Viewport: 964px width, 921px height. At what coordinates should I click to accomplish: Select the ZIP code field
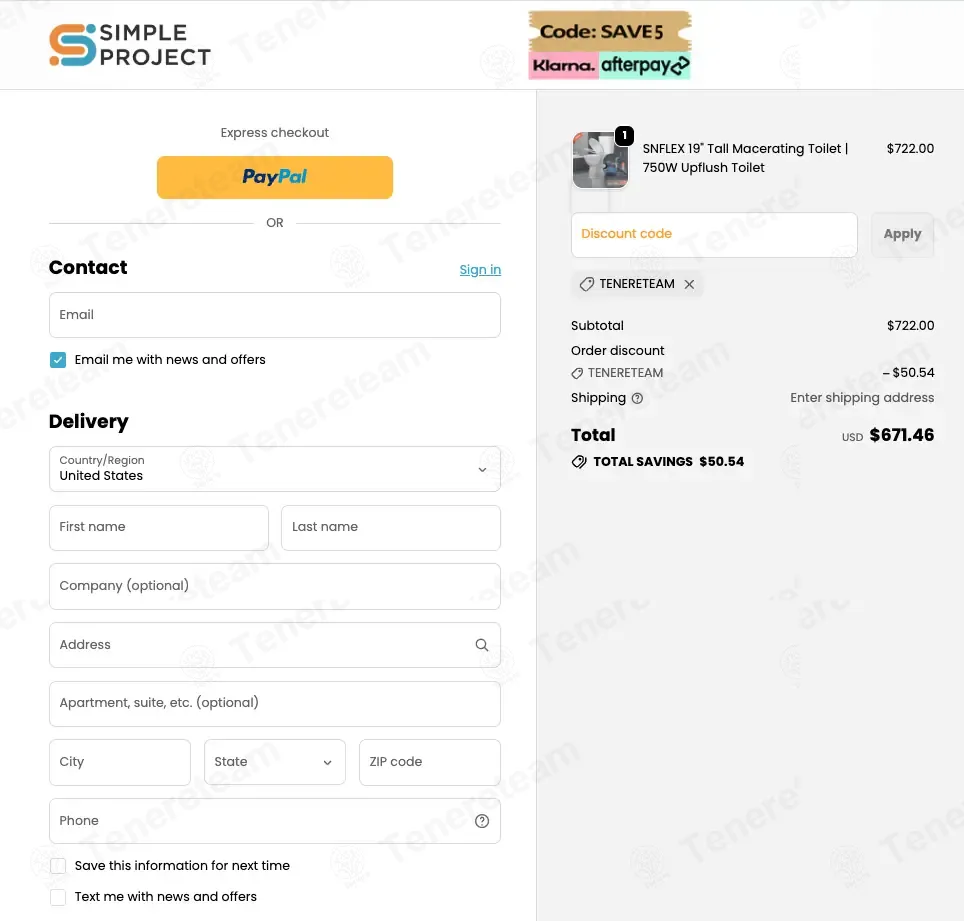pyautogui.click(x=429, y=762)
